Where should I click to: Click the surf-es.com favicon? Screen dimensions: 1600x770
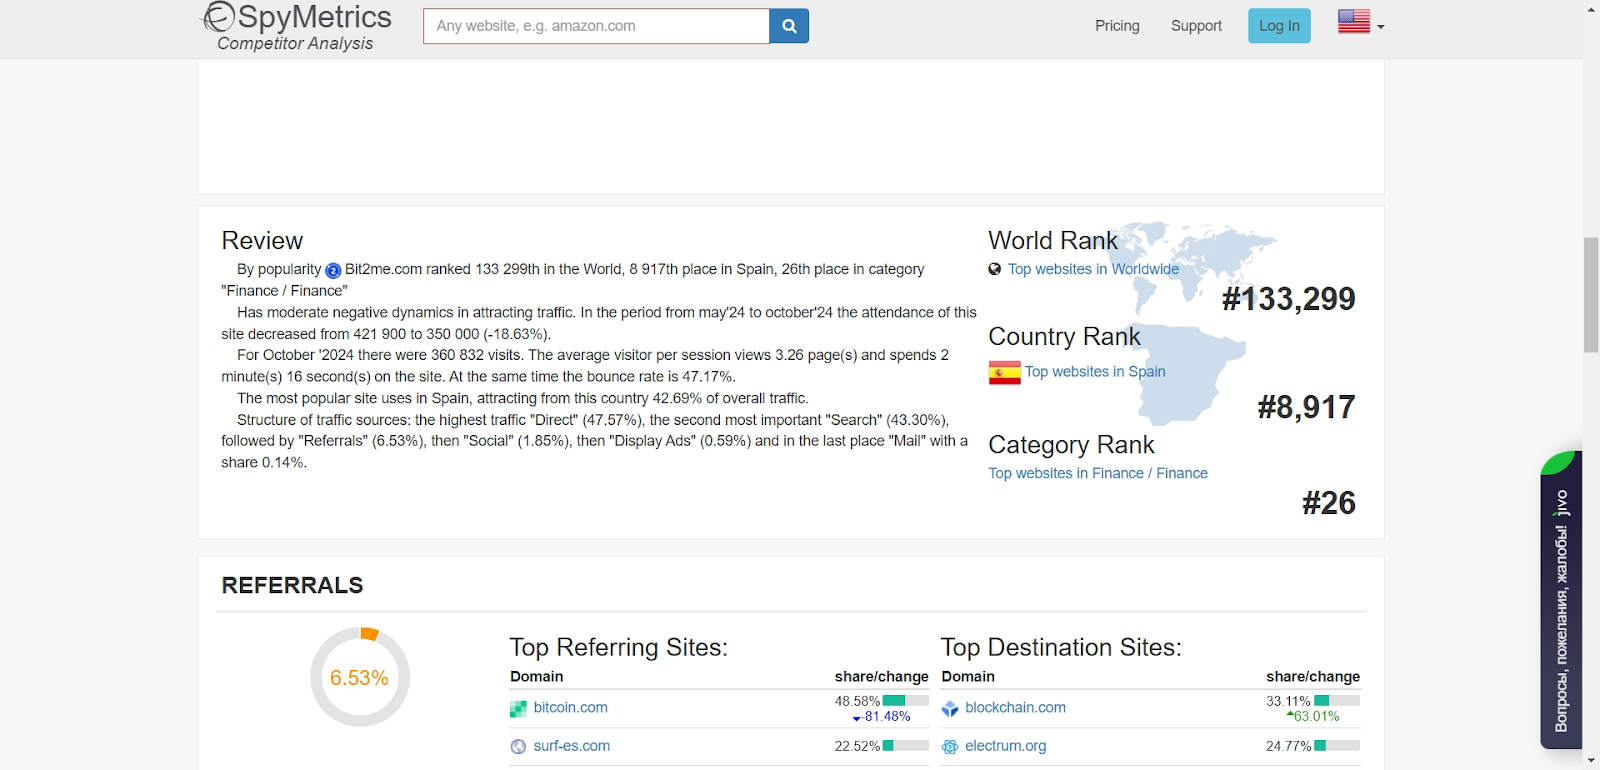point(518,746)
